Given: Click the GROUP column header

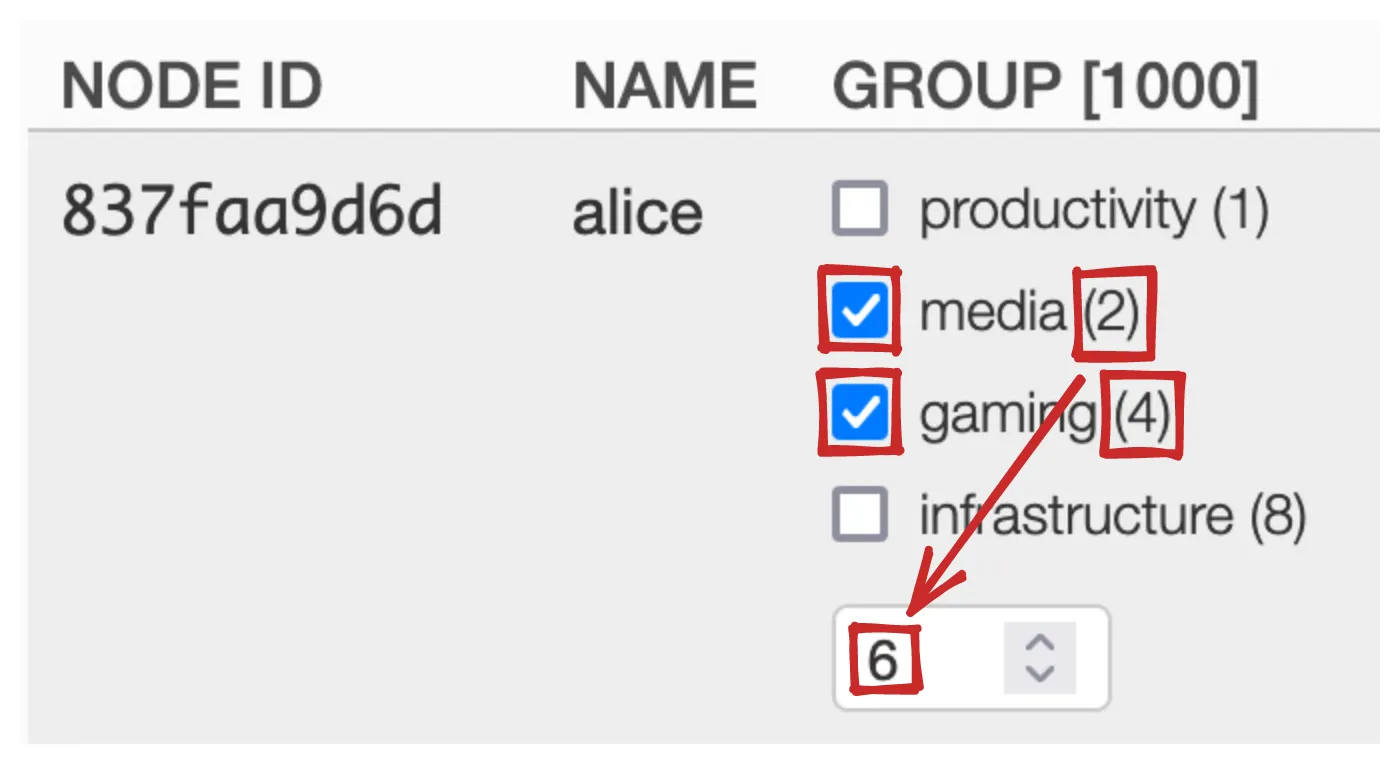Looking at the screenshot, I should tap(940, 87).
